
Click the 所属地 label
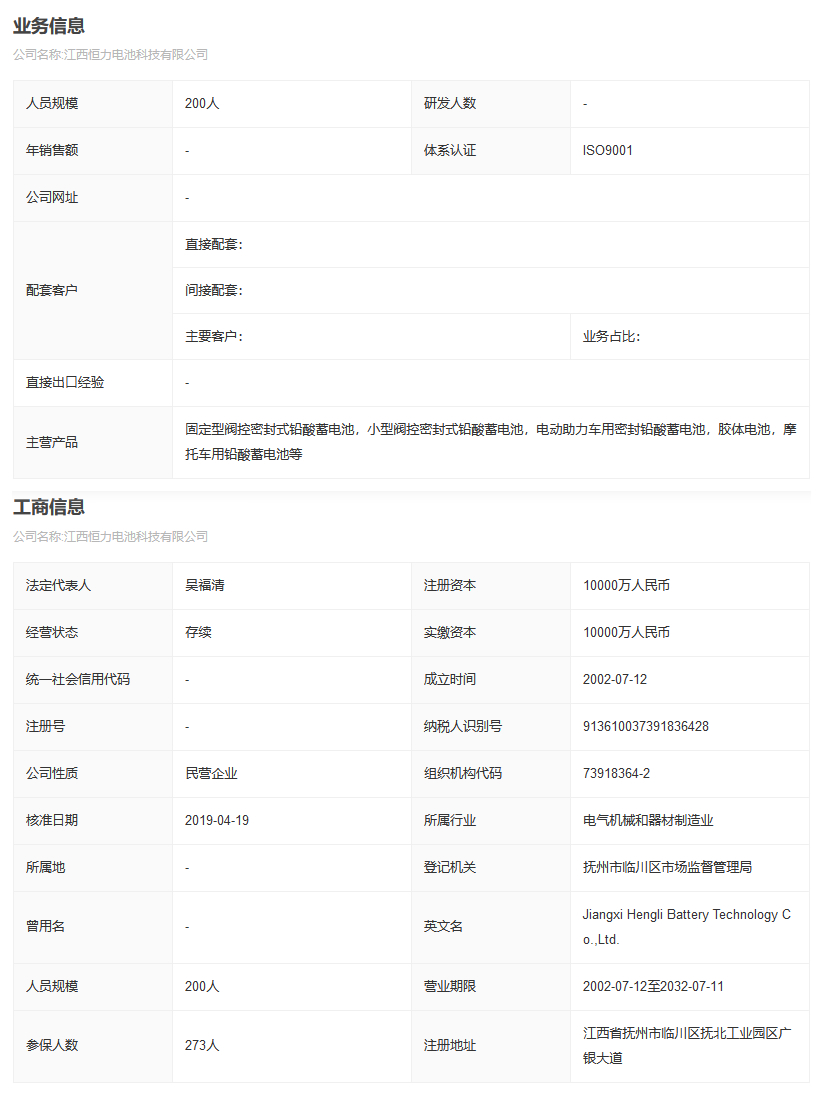click(x=46, y=867)
